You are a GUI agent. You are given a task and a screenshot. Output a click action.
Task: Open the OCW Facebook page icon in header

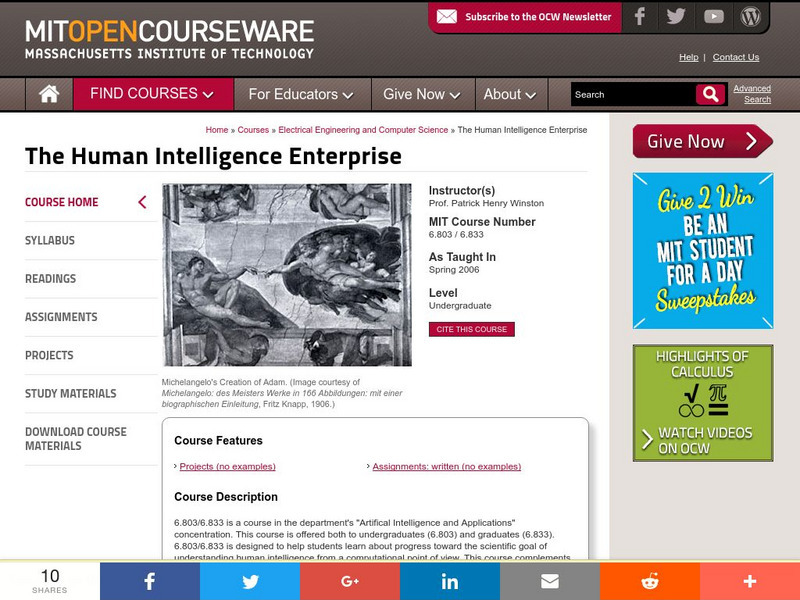(640, 17)
